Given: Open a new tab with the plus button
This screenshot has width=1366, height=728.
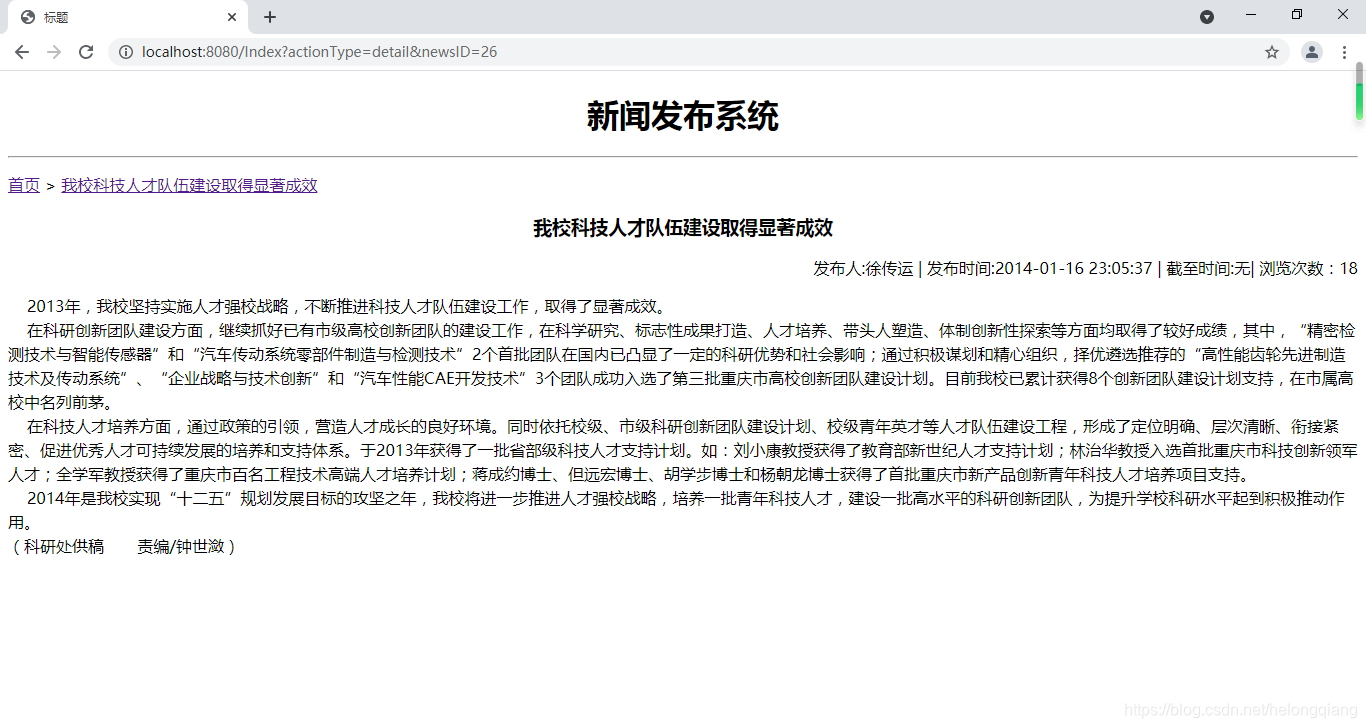Looking at the screenshot, I should (270, 17).
